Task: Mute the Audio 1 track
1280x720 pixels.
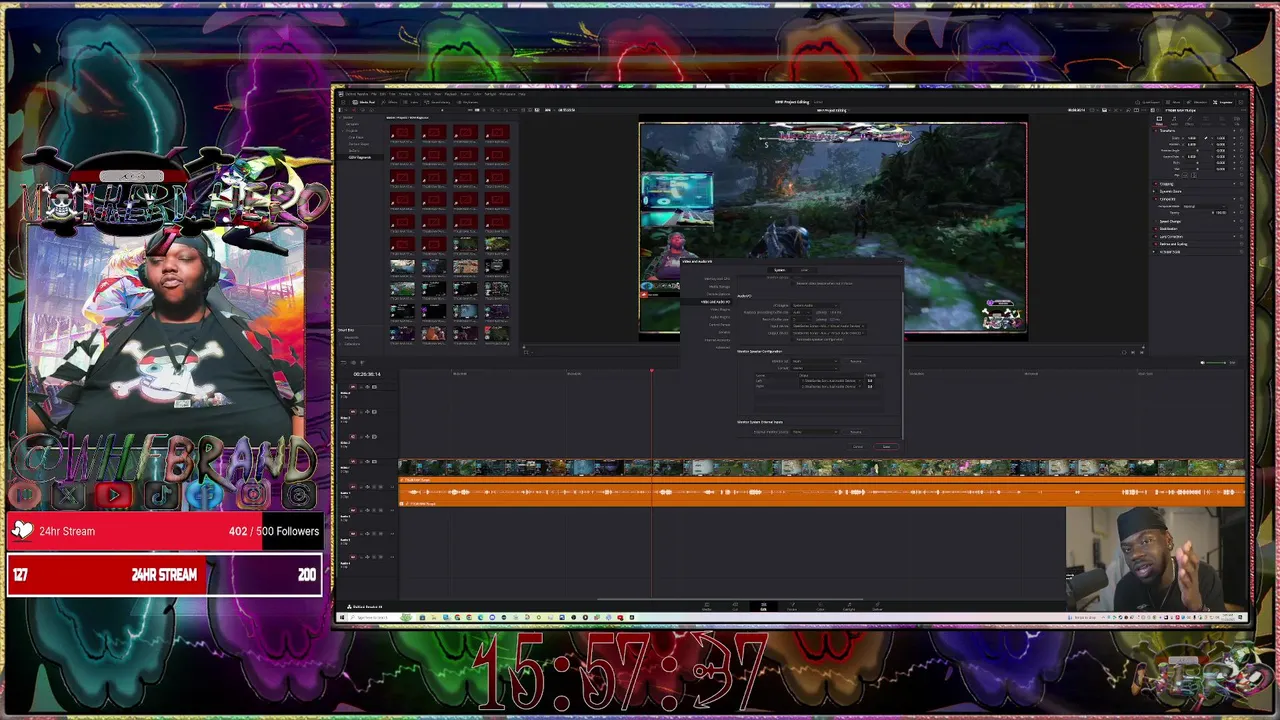Action: tap(381, 487)
